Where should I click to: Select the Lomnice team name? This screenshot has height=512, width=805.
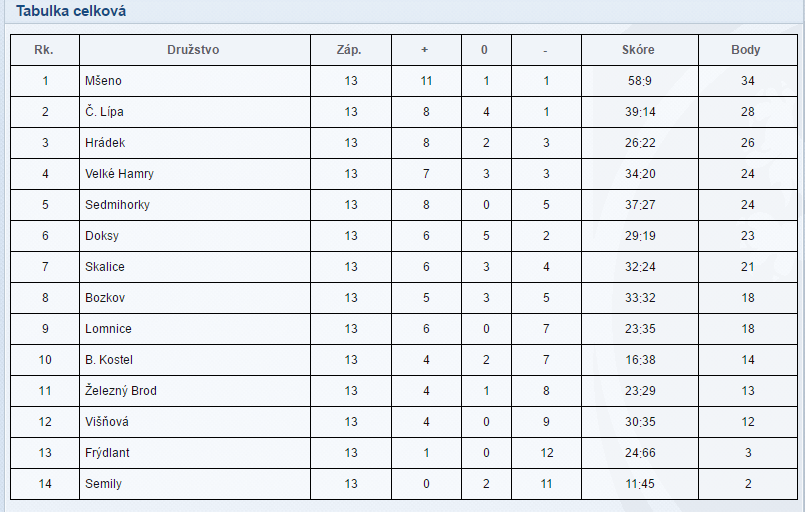tap(108, 329)
